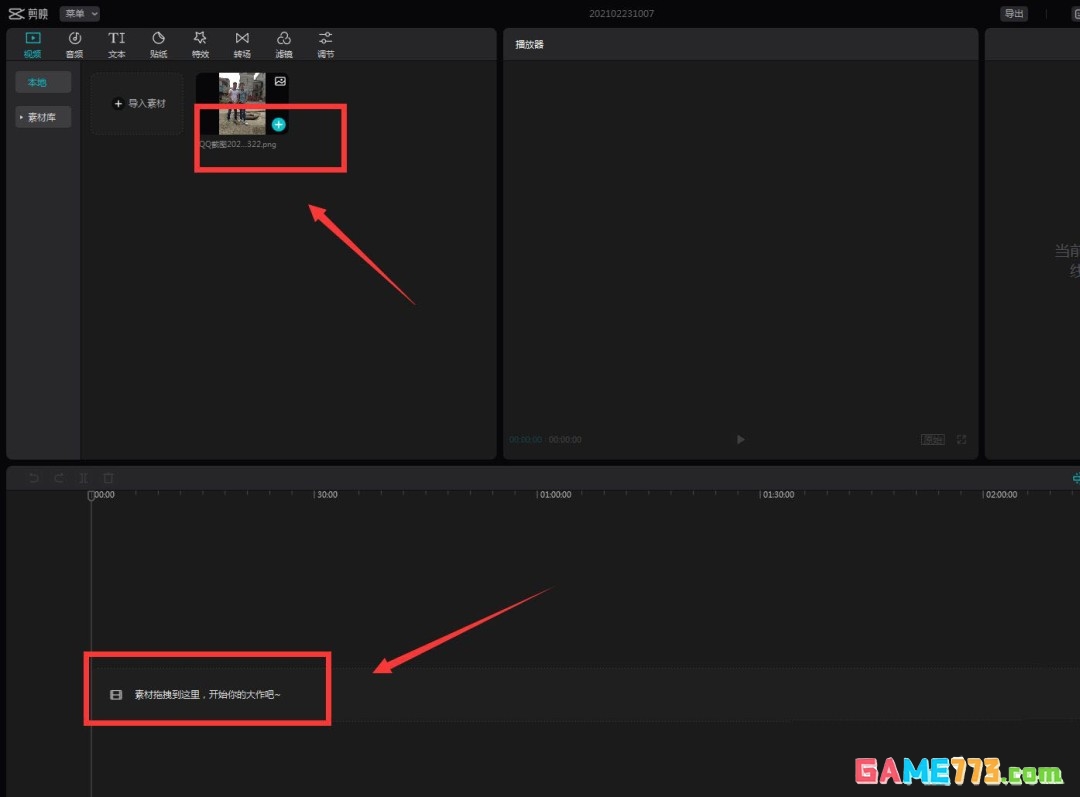Open the 调节 (Adjust) panel
The width and height of the screenshot is (1080, 797).
coord(325,44)
